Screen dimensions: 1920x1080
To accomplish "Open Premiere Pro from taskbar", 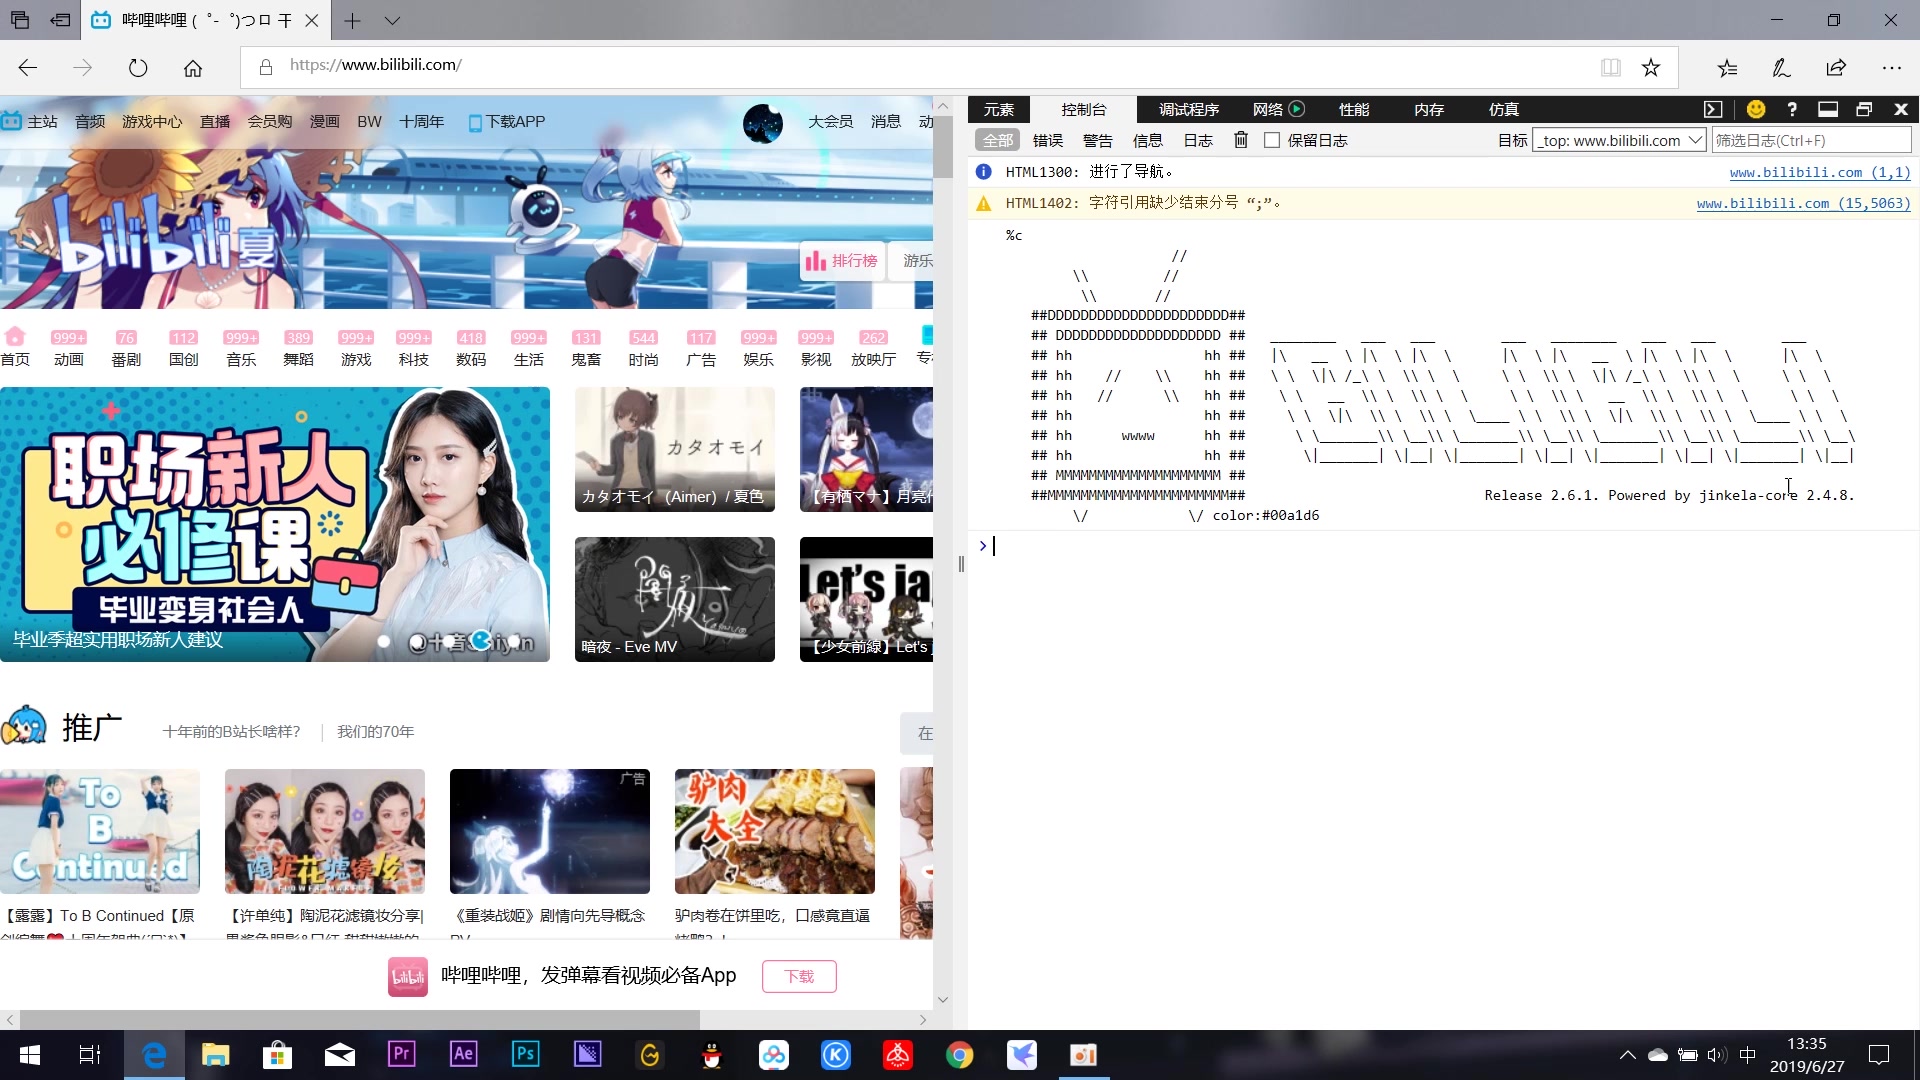I will (x=402, y=1054).
